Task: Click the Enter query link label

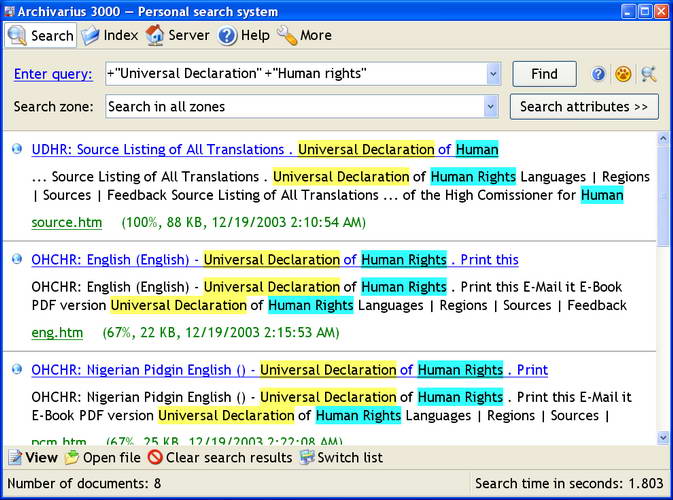Action: click(x=53, y=74)
